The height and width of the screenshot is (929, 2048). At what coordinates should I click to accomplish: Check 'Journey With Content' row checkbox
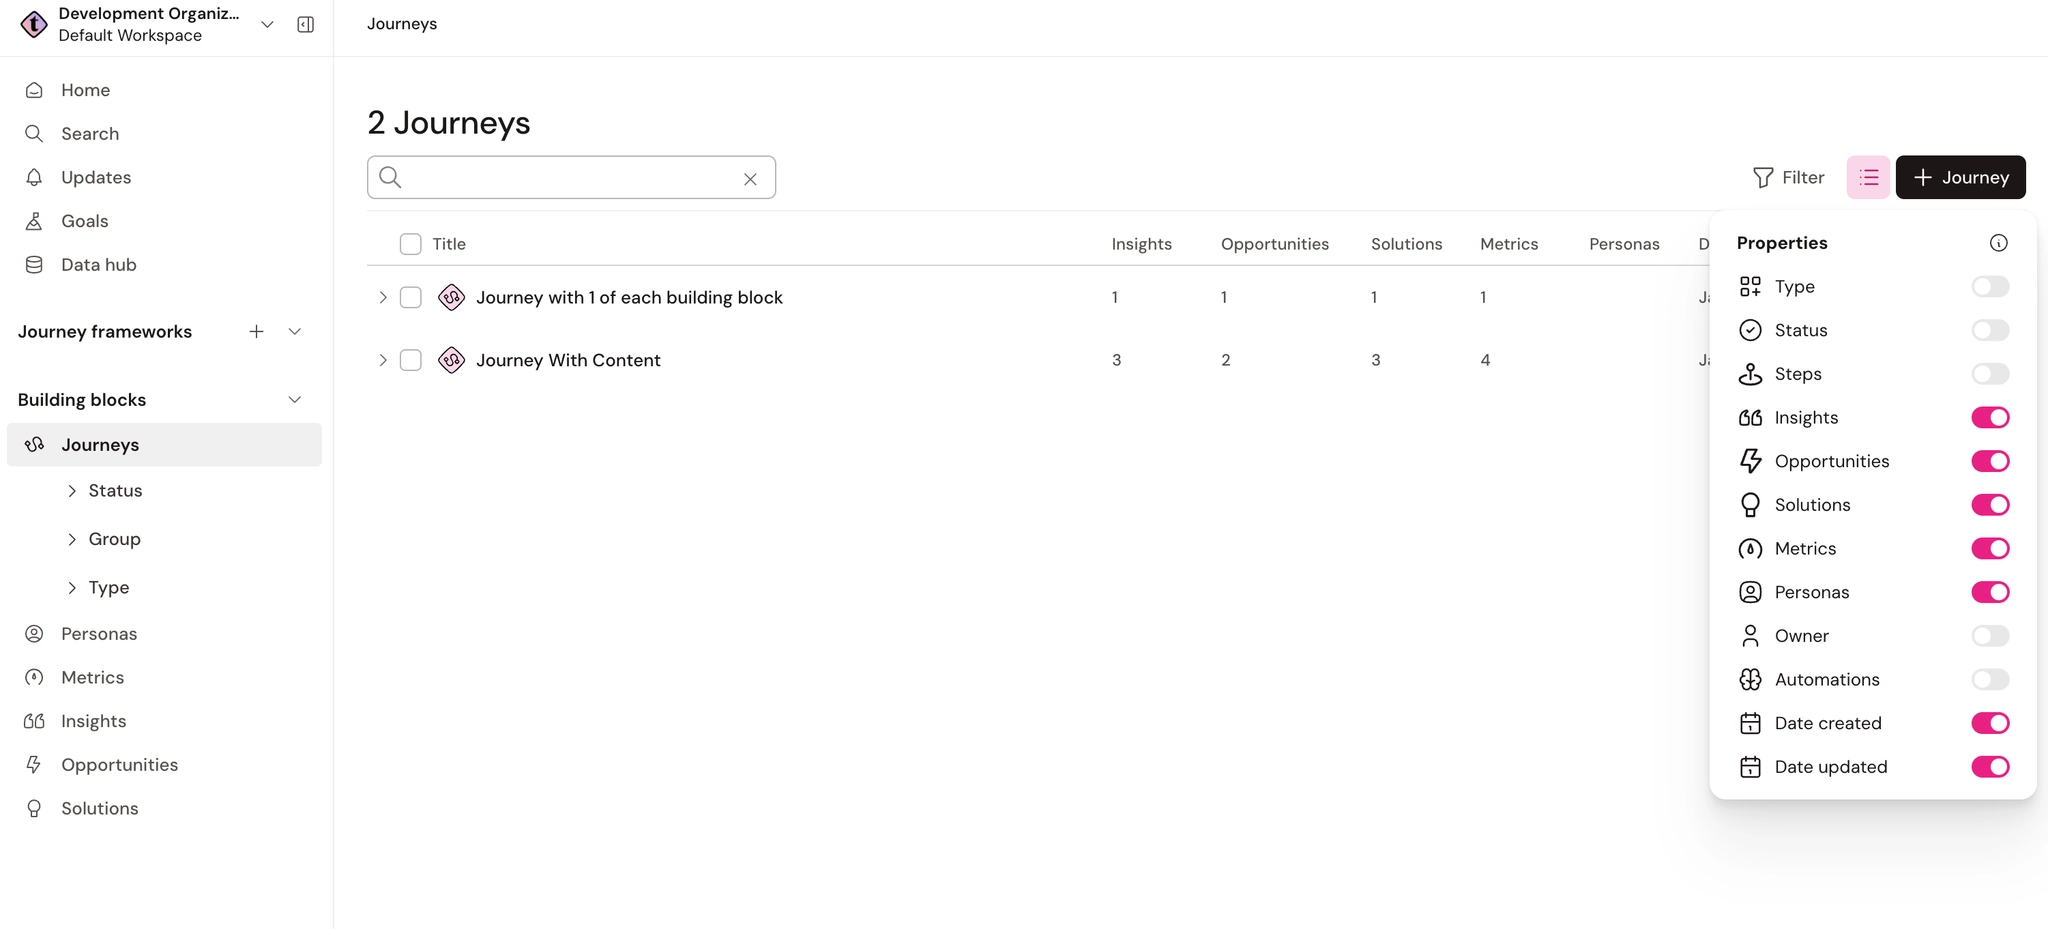click(x=410, y=360)
